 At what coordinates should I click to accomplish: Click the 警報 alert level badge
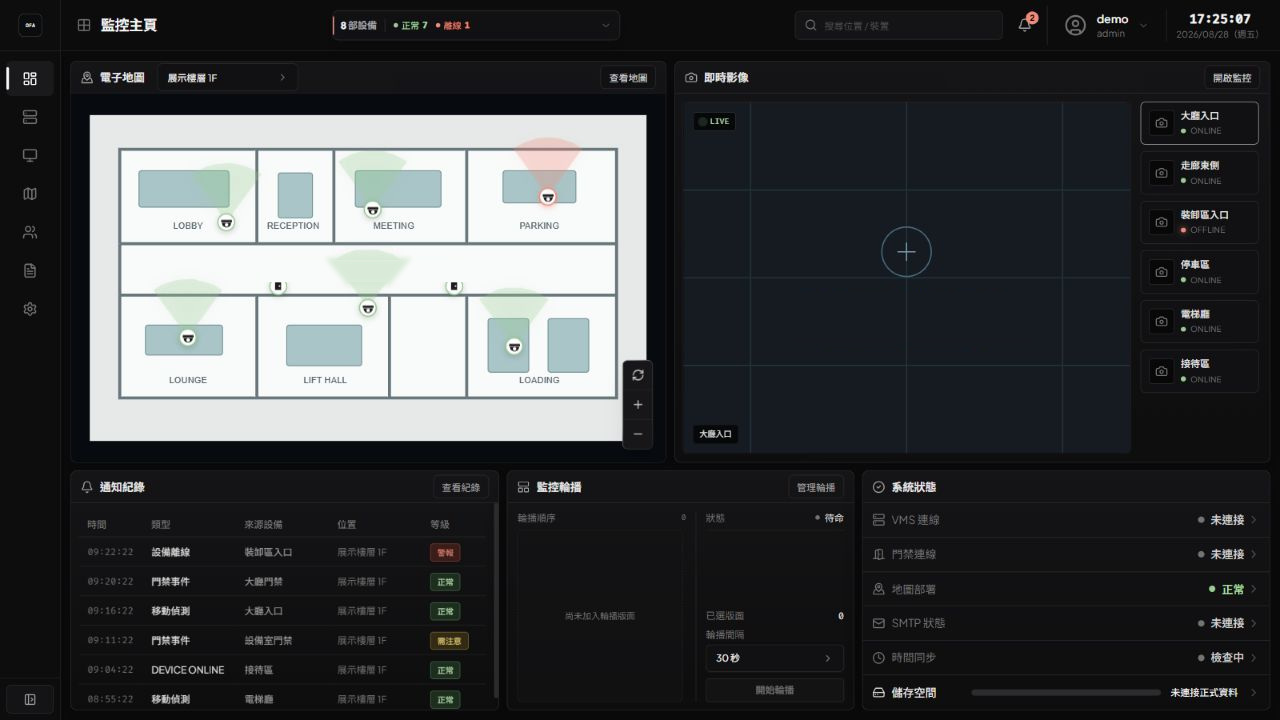pyautogui.click(x=445, y=552)
